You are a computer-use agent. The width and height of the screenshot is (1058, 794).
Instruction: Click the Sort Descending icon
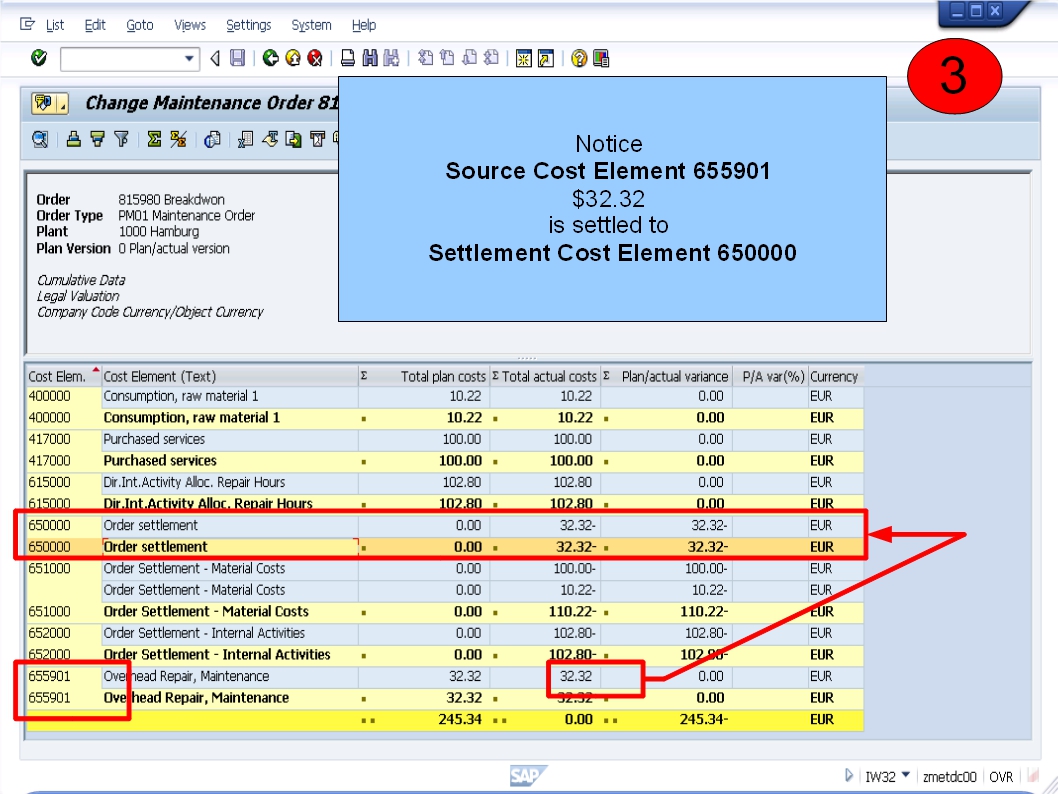(x=97, y=140)
